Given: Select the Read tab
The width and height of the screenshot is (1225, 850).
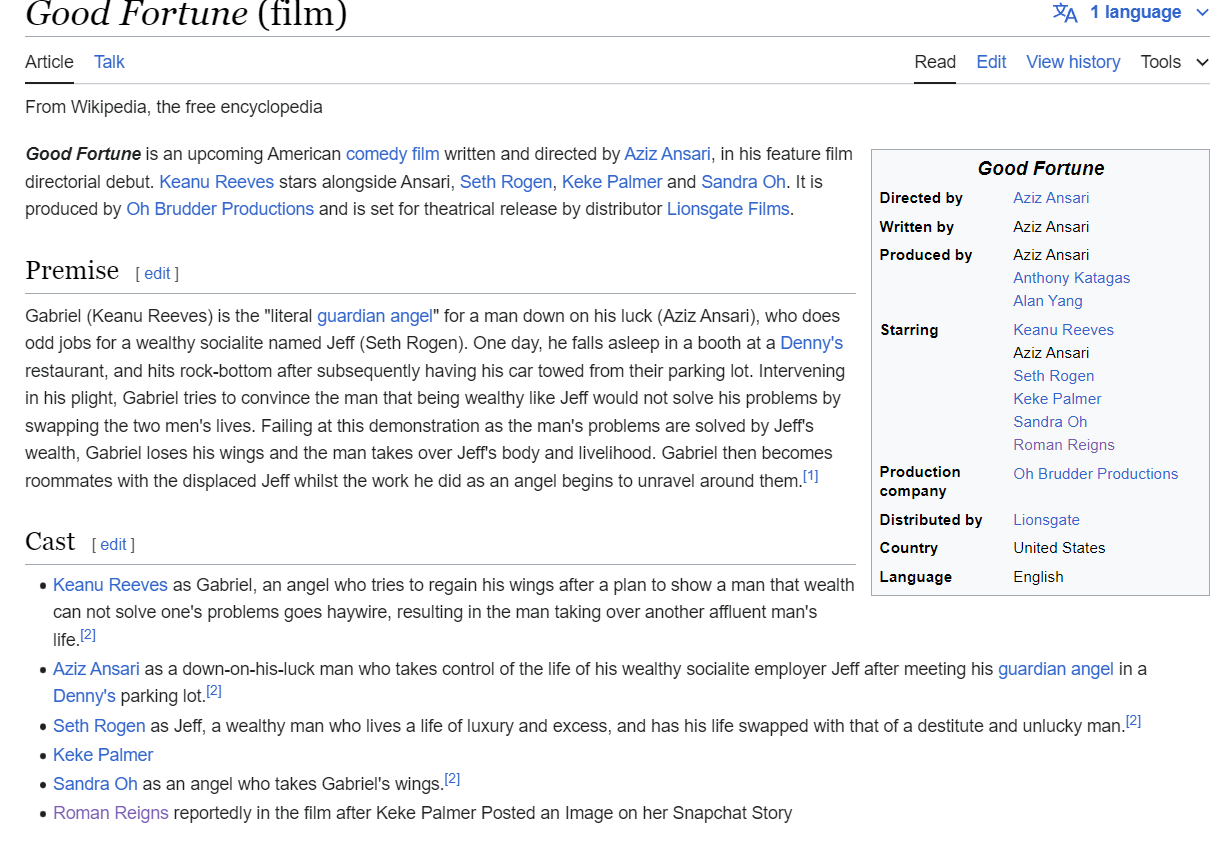Looking at the screenshot, I should click(935, 62).
